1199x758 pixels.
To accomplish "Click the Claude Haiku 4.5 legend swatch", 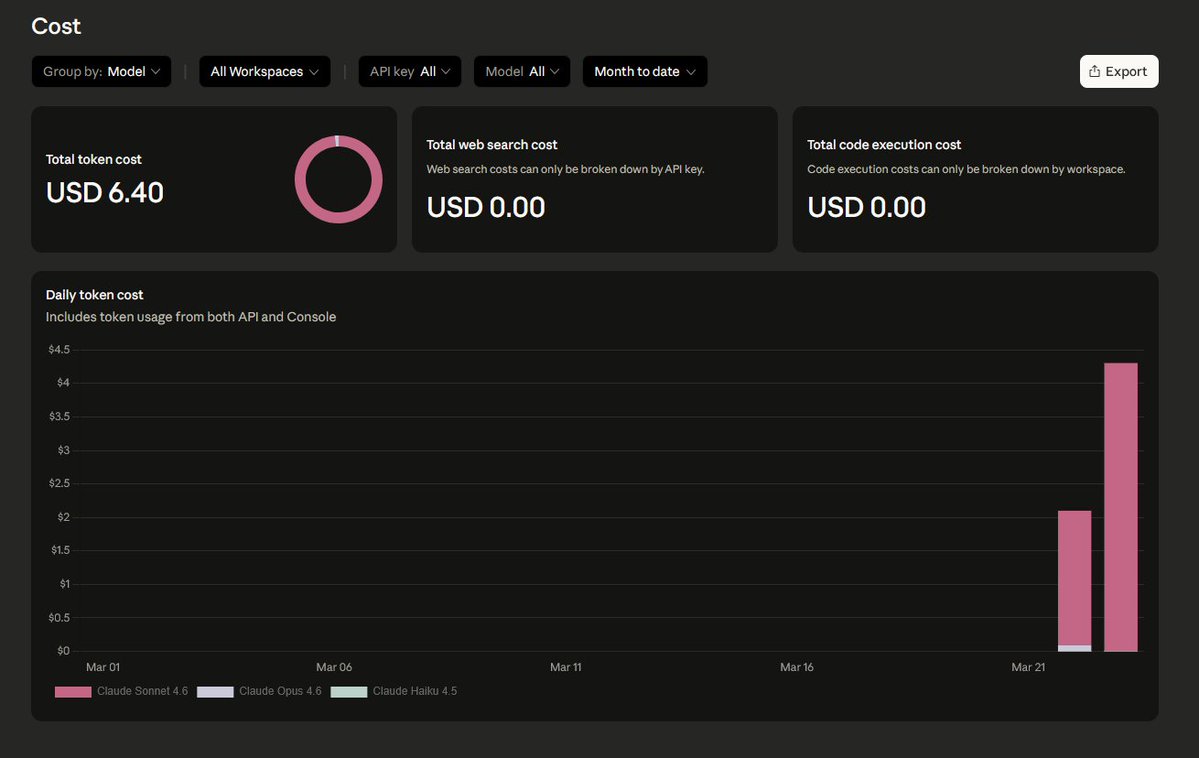I will (349, 691).
